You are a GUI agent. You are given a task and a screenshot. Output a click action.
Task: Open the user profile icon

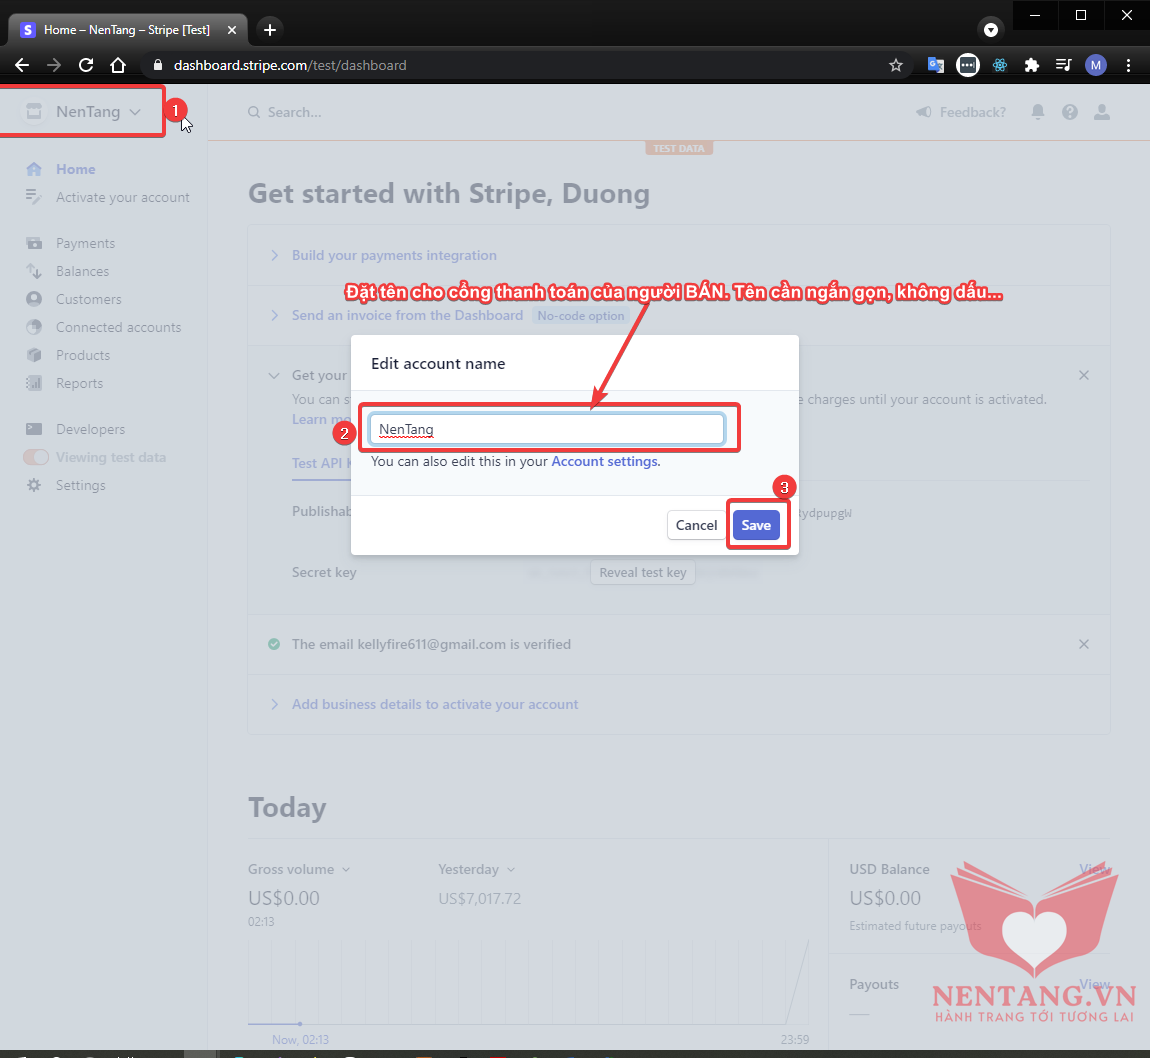[x=1102, y=112]
